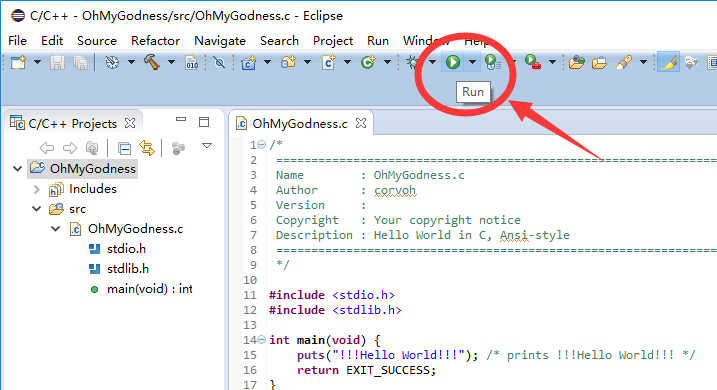717x390 pixels.
Task: Click the Up folder icon in Projects view
Action: (92, 148)
